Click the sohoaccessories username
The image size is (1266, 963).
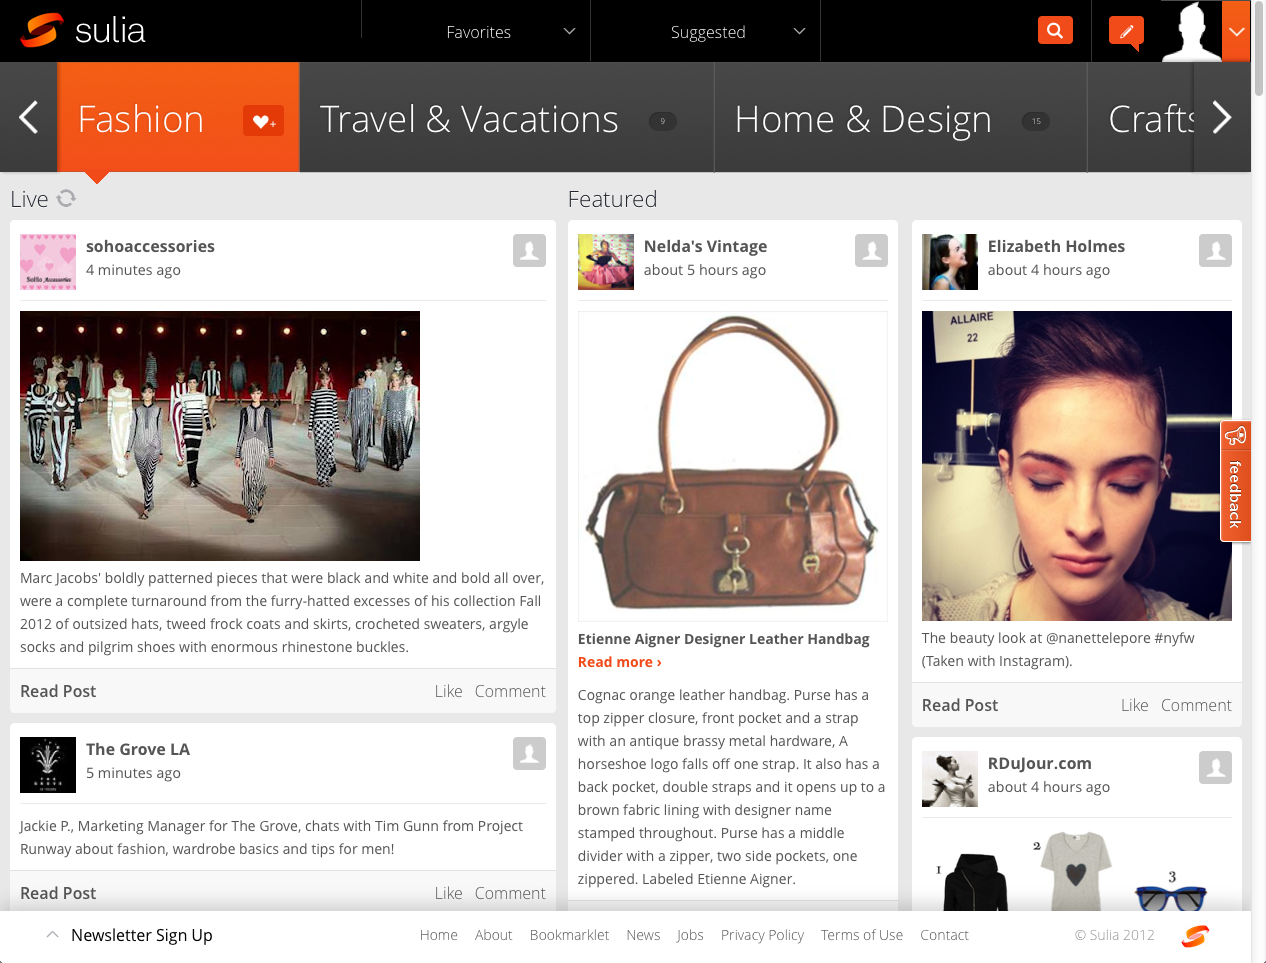pos(150,246)
